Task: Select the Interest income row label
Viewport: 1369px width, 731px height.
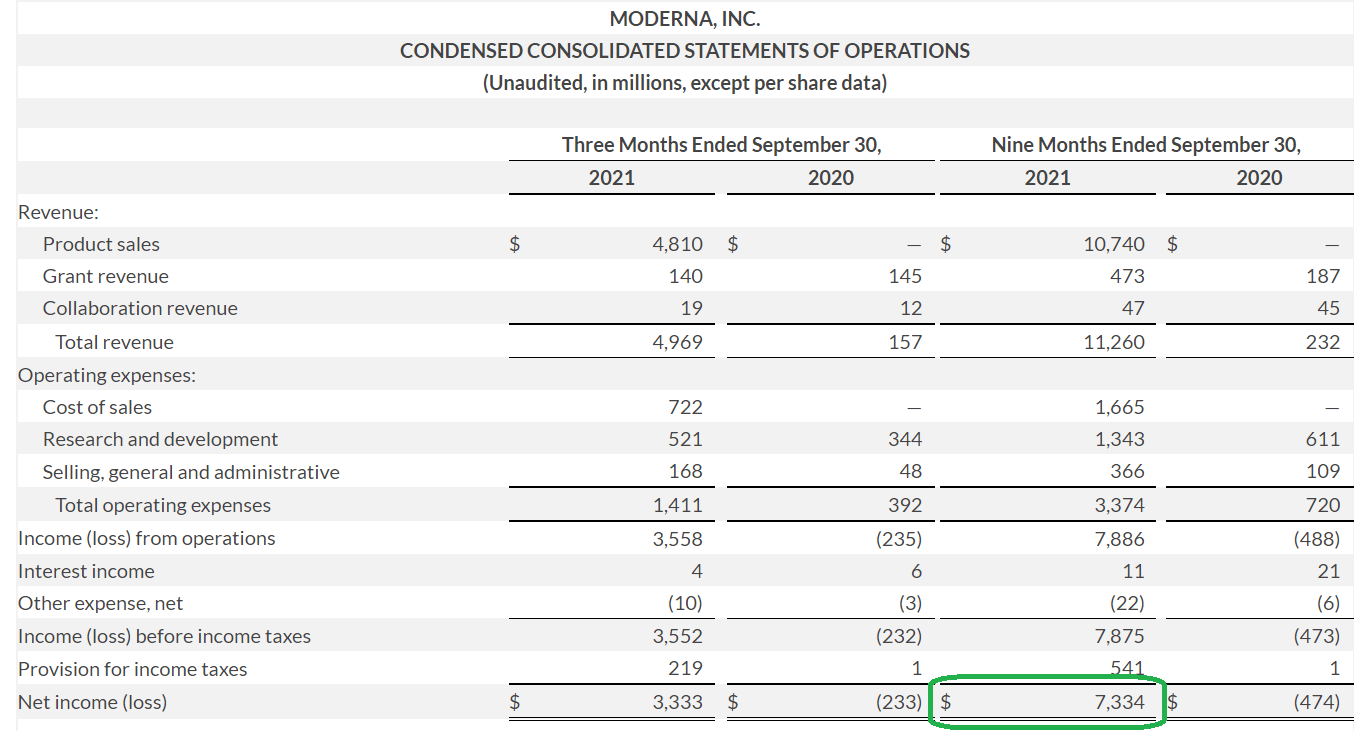Action: tap(86, 571)
